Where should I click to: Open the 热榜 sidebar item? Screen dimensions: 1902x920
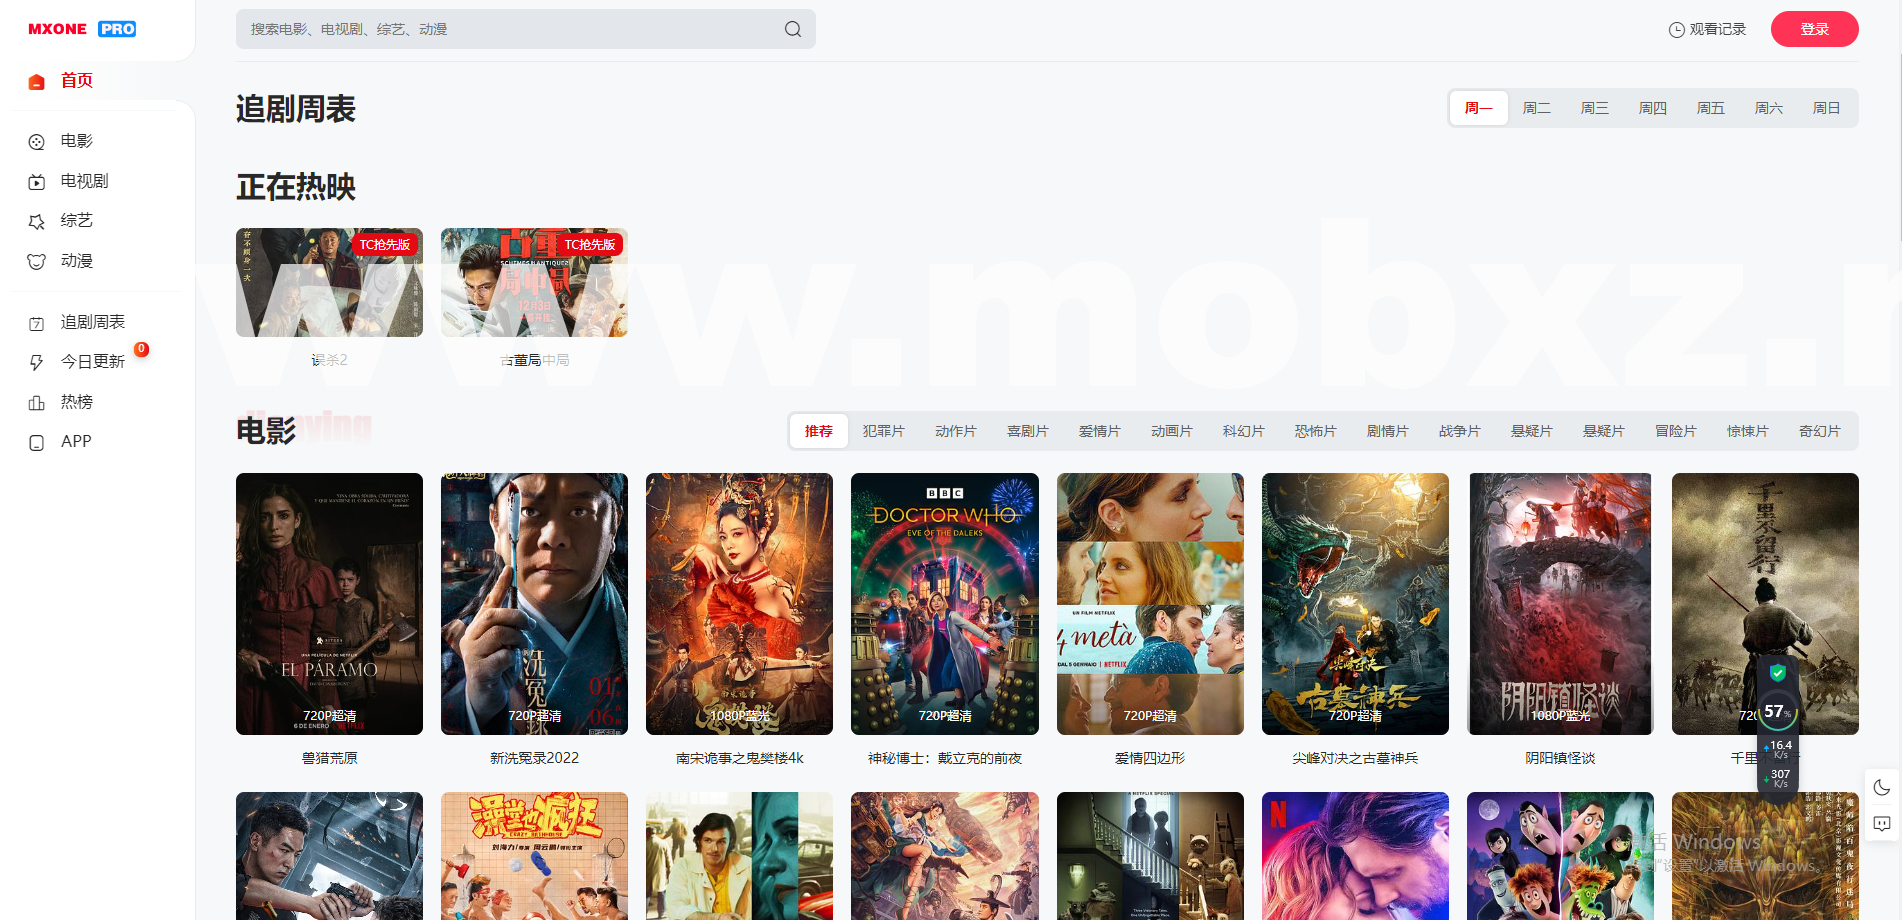point(77,402)
